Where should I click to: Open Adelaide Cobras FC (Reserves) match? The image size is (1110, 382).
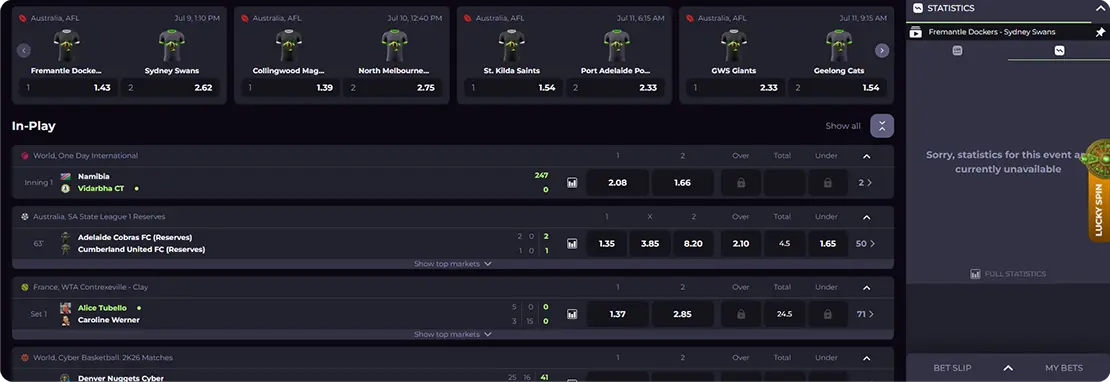135,237
